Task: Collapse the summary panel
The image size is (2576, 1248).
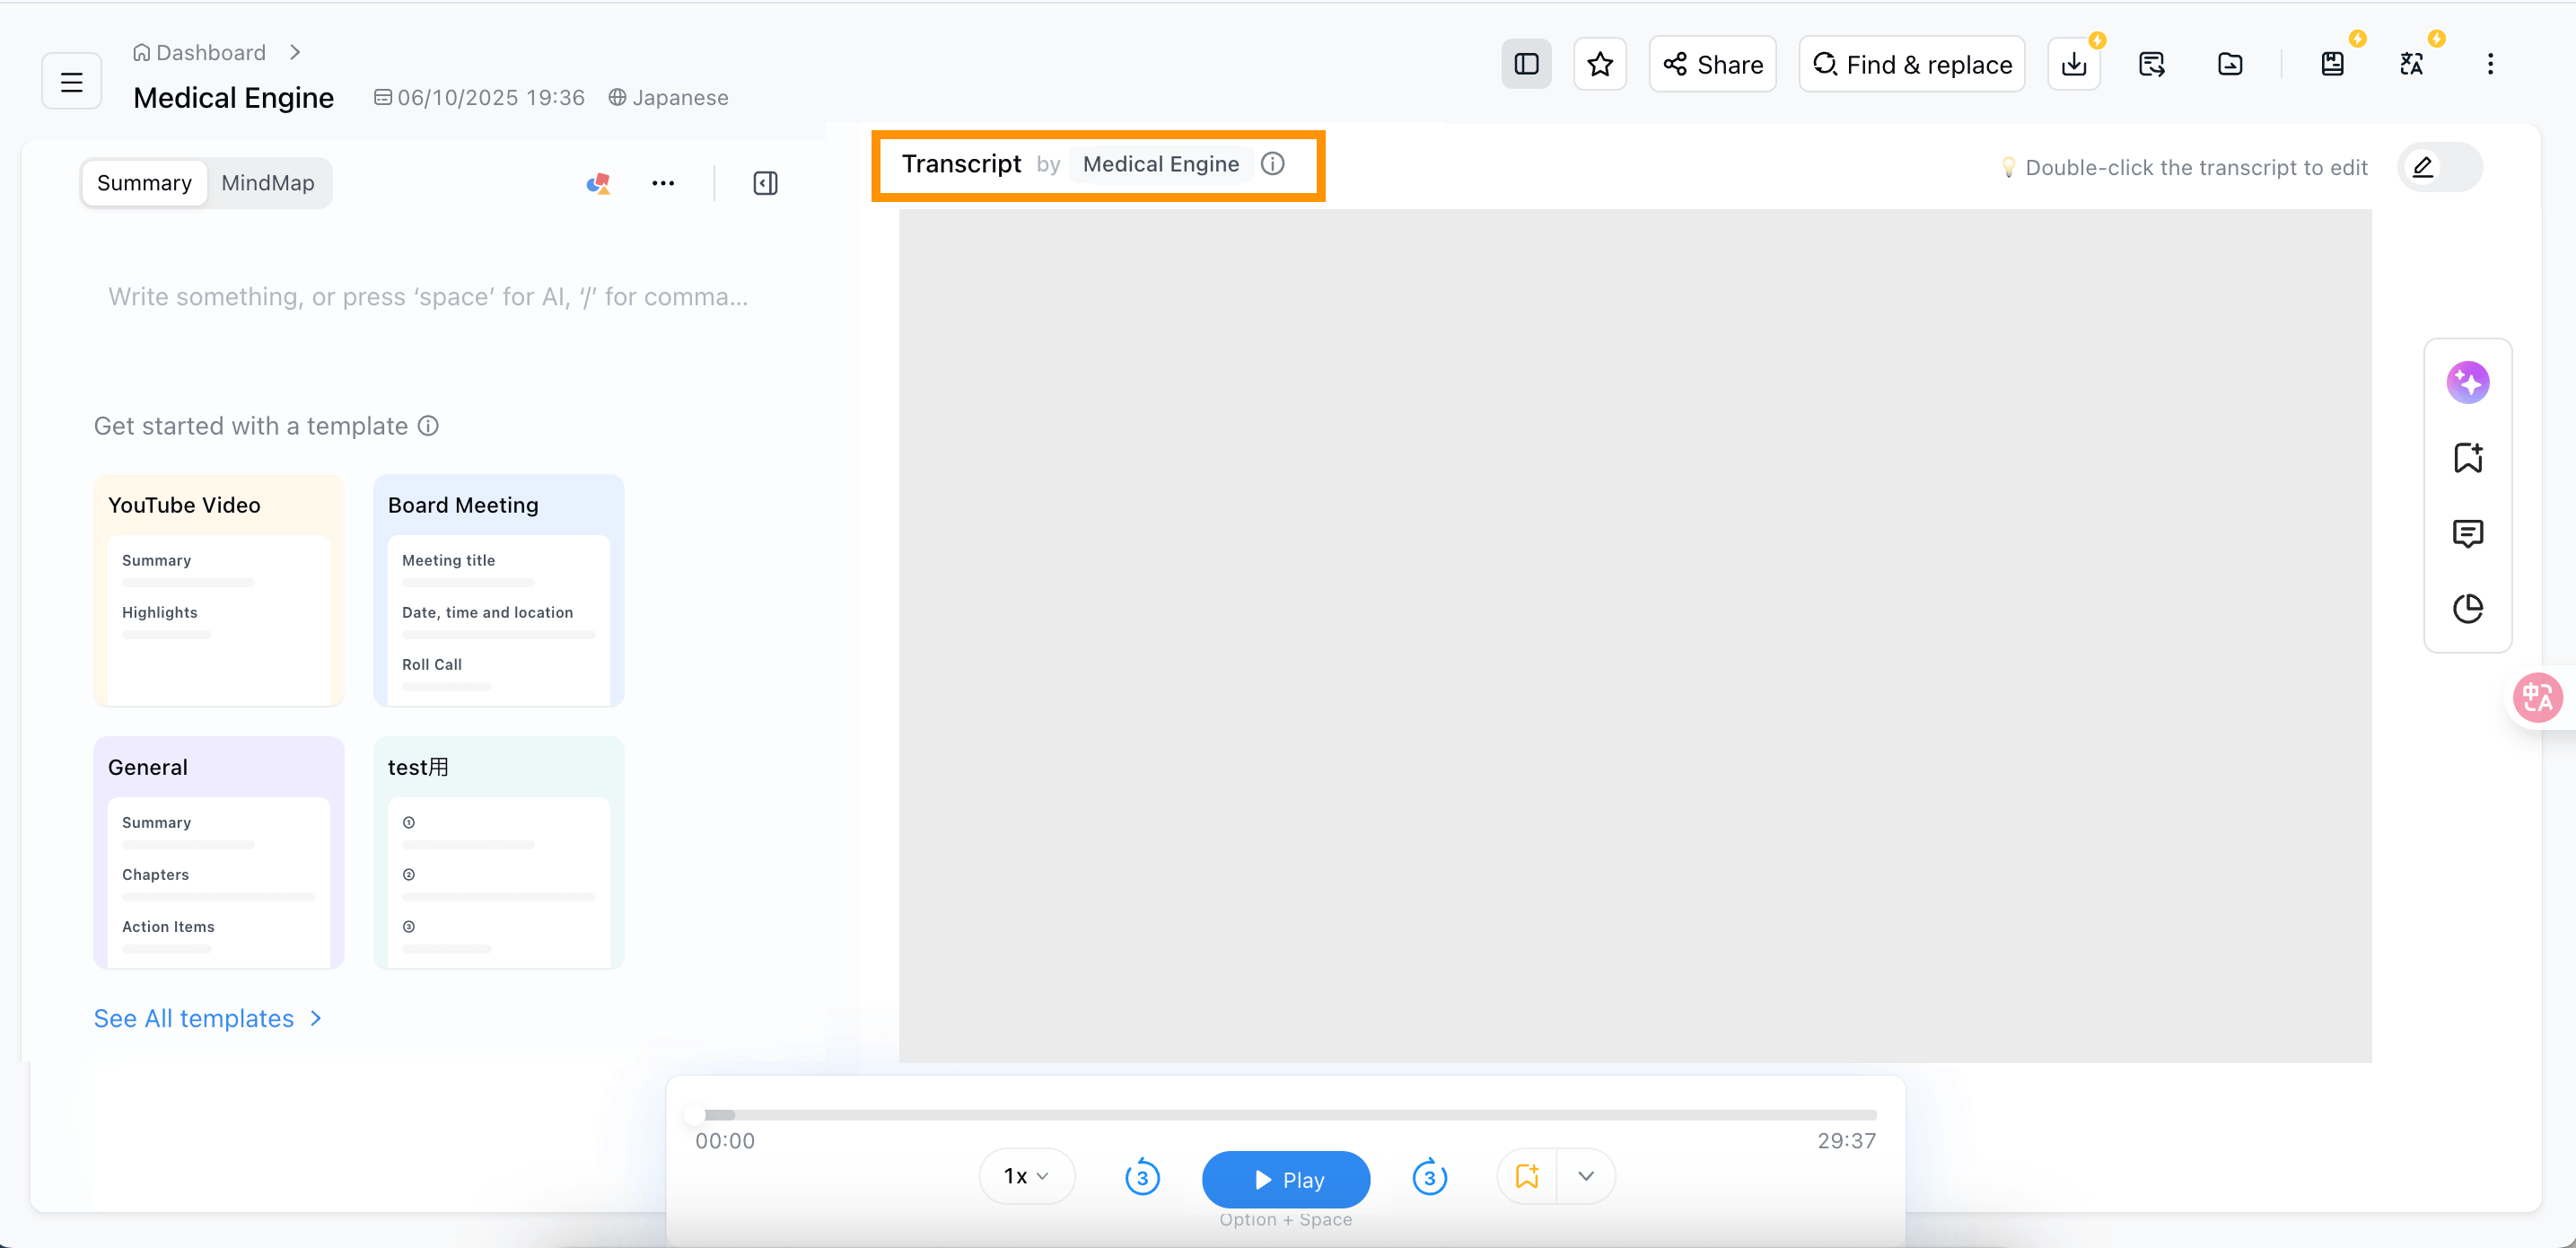Action: pos(765,183)
